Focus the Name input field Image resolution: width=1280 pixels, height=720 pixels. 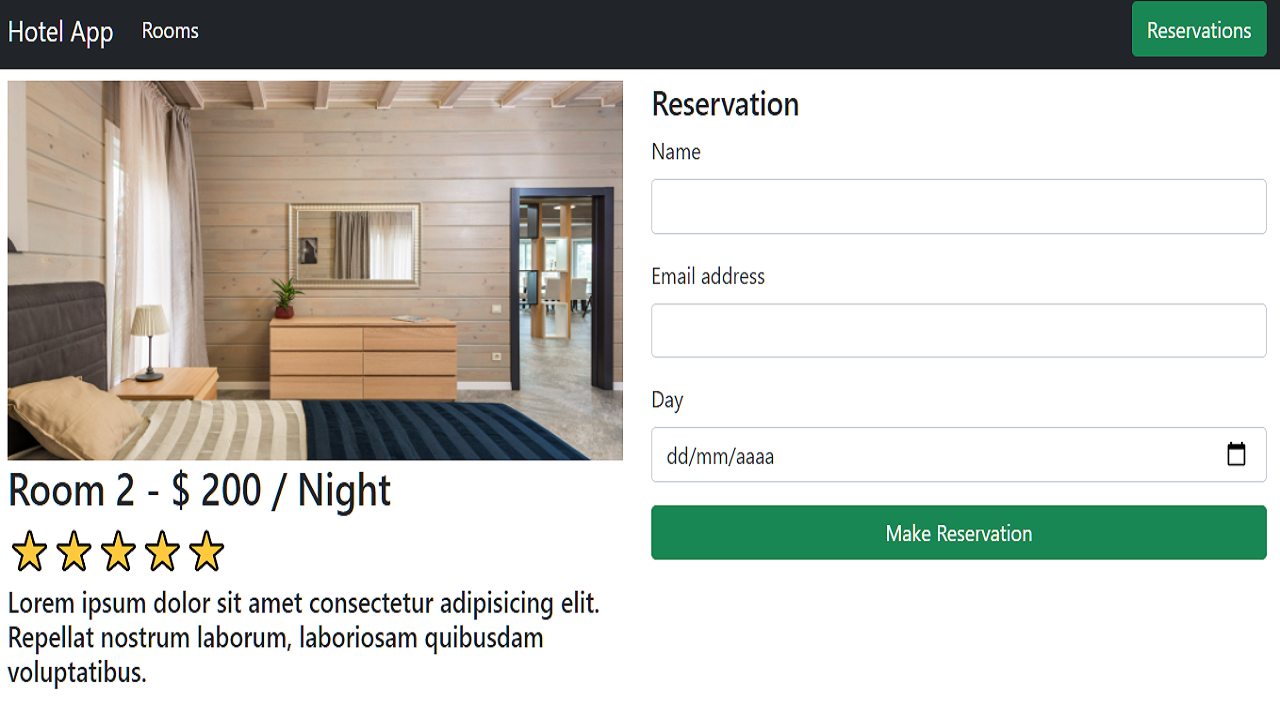click(x=959, y=207)
